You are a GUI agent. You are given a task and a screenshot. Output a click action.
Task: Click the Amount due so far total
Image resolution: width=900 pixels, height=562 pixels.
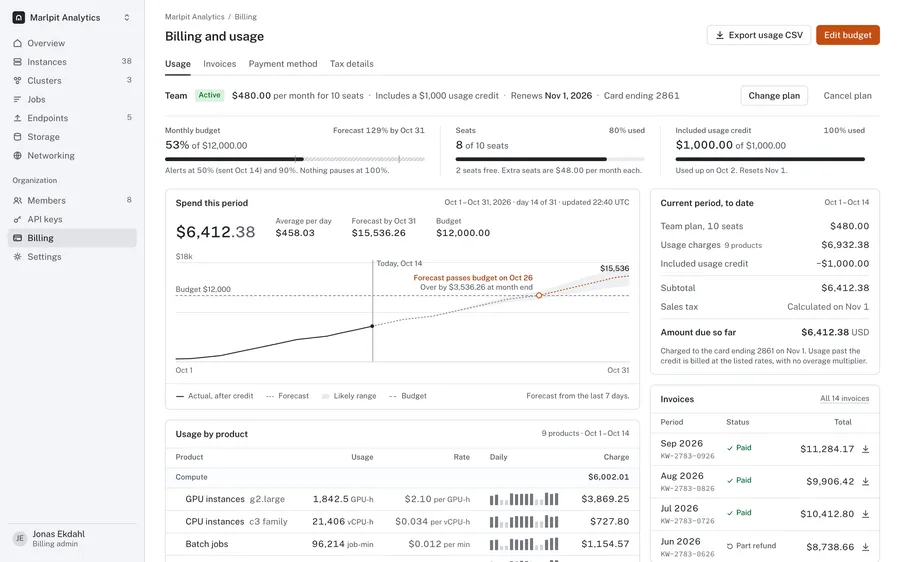coord(835,332)
